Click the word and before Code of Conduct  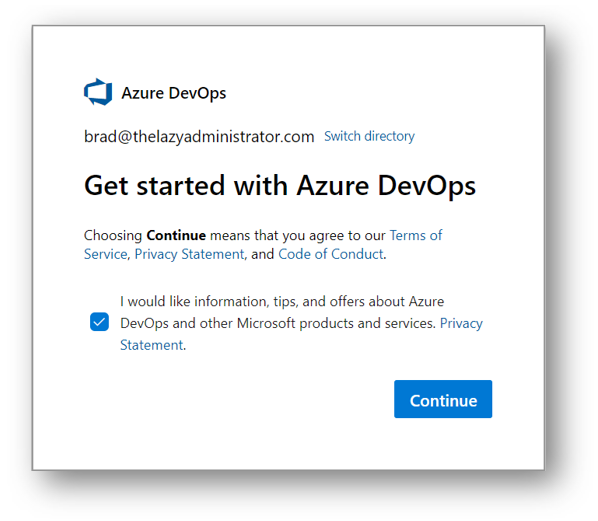pyautogui.click(x=262, y=254)
